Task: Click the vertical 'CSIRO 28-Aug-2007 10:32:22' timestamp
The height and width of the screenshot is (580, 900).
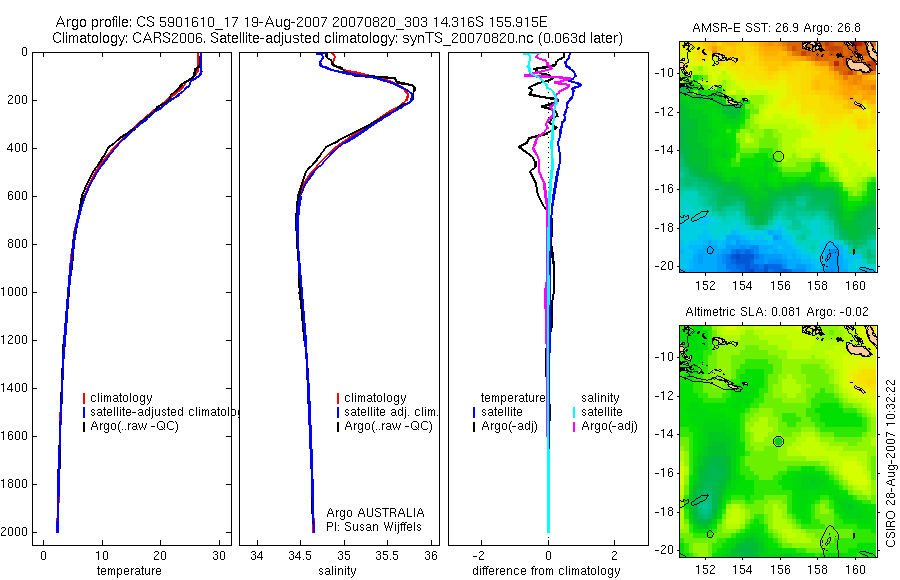Action: (890, 463)
